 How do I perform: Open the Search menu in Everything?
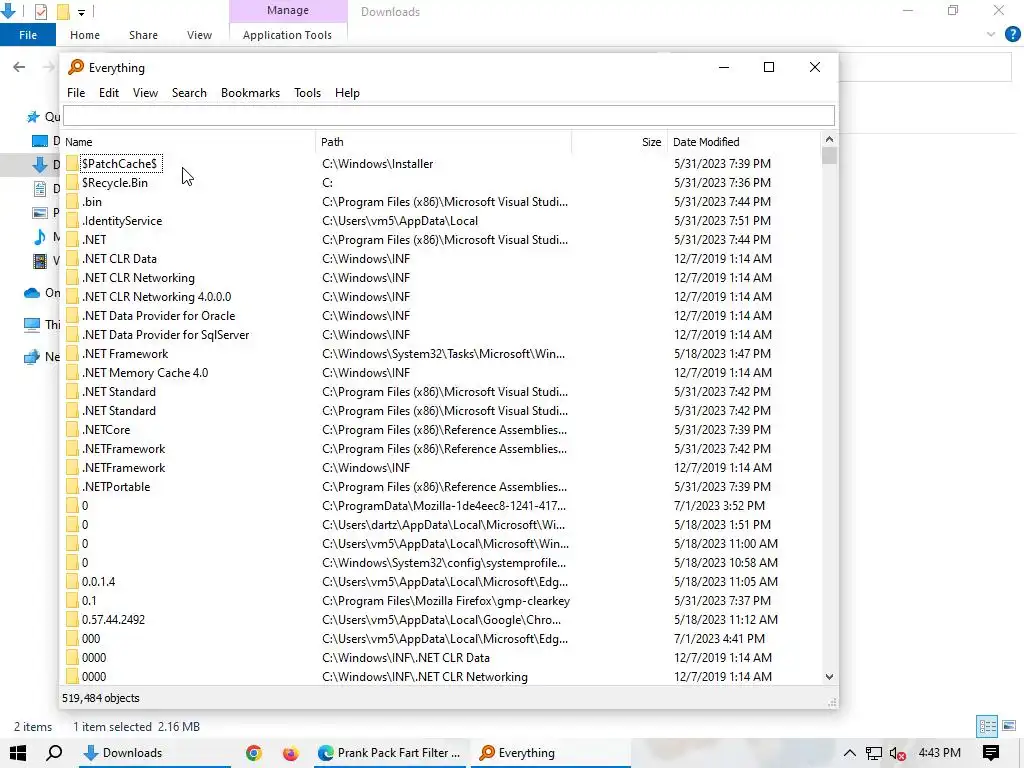pos(189,93)
